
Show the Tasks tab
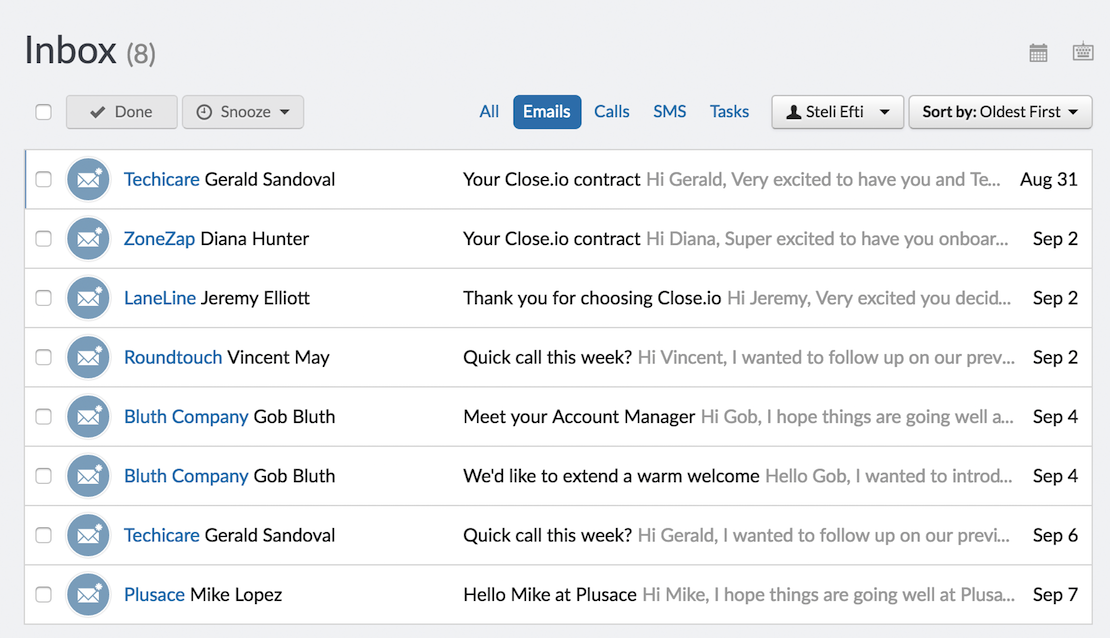pyautogui.click(x=729, y=112)
